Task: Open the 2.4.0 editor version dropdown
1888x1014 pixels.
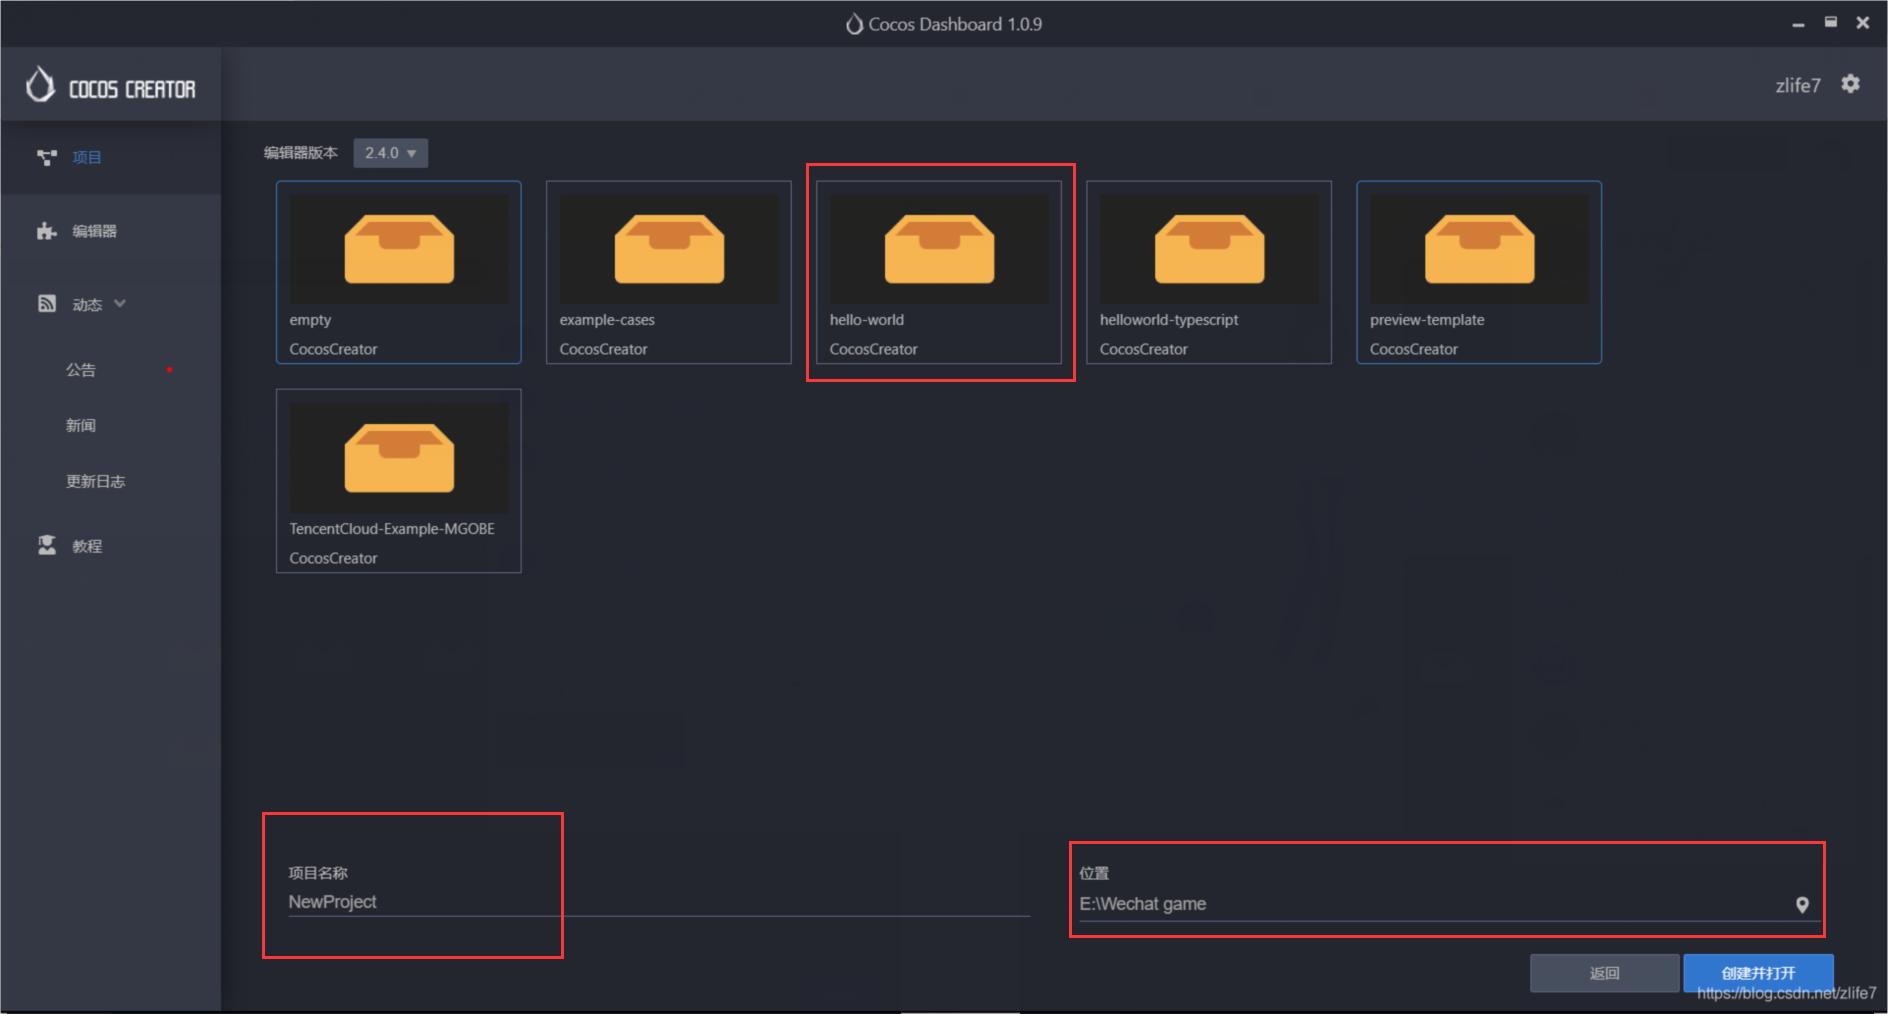Action: 390,153
